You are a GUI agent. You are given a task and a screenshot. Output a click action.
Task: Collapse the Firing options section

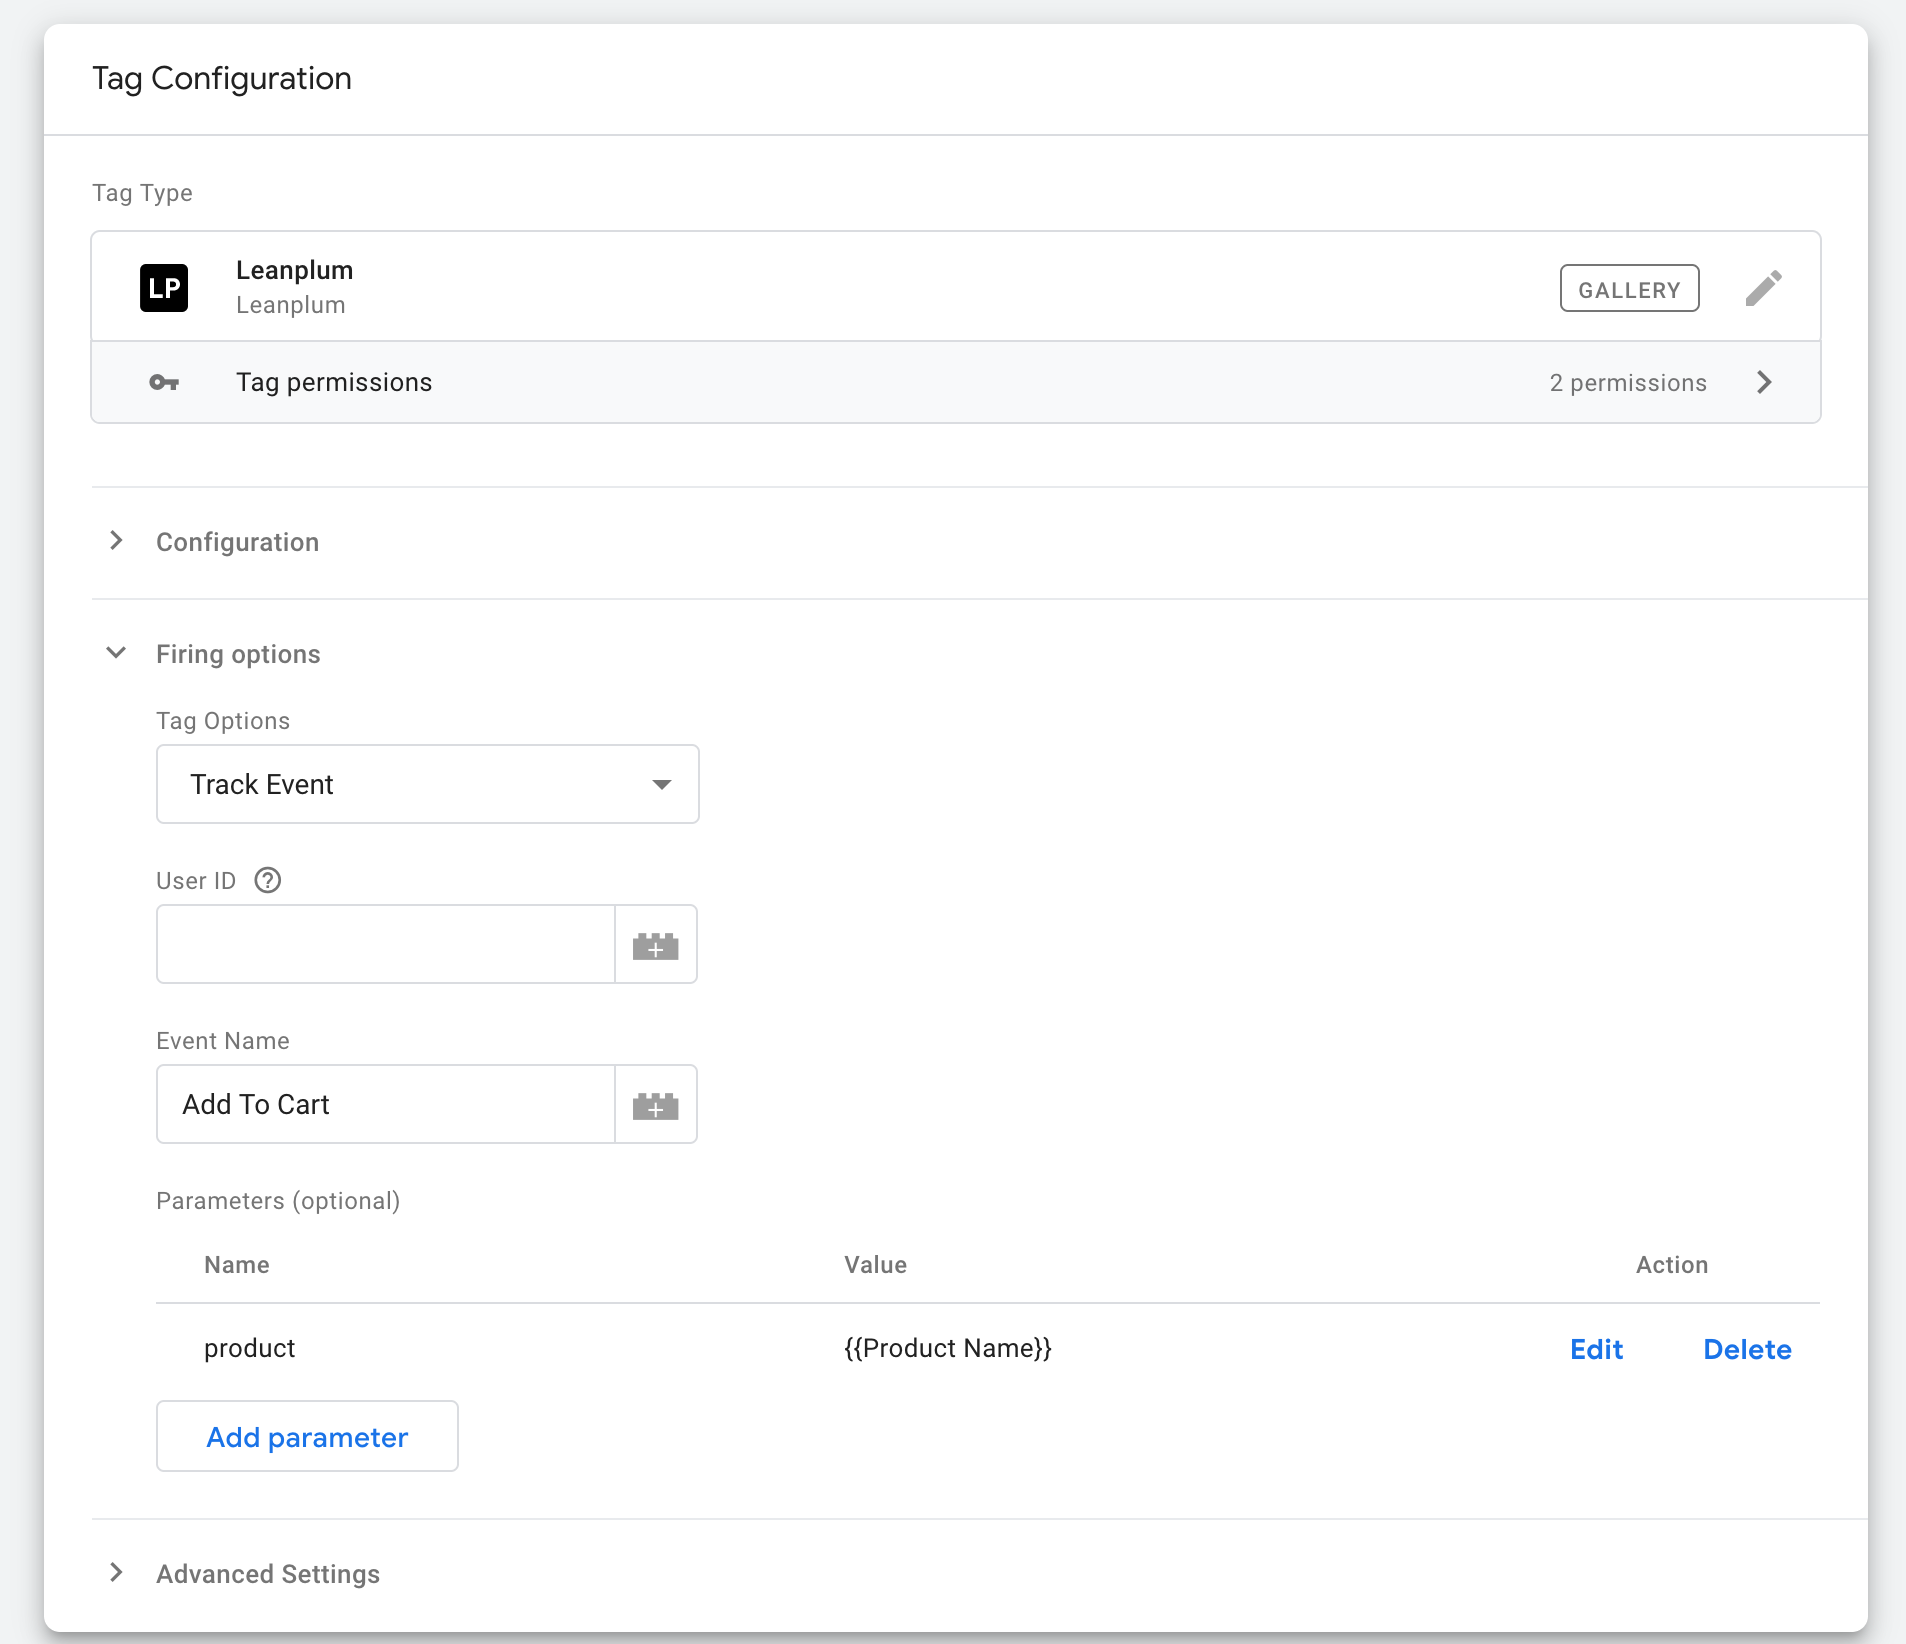[116, 653]
